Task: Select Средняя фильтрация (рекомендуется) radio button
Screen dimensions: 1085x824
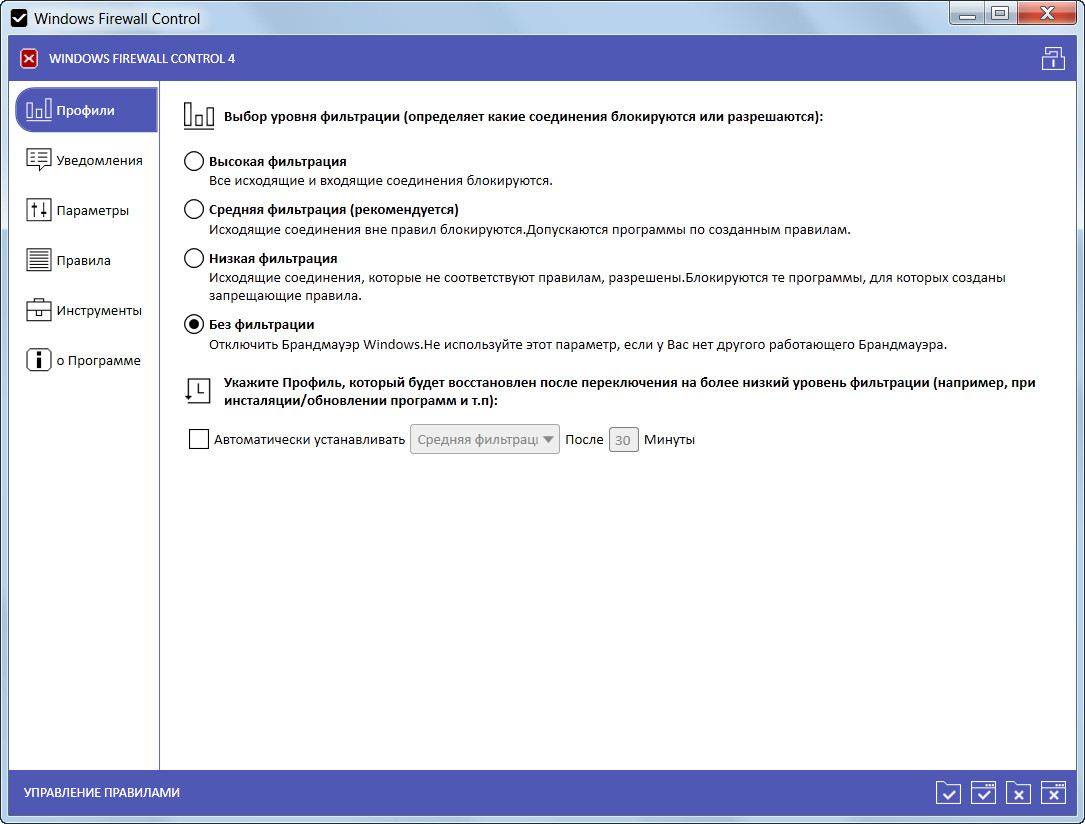Action: 194,209
